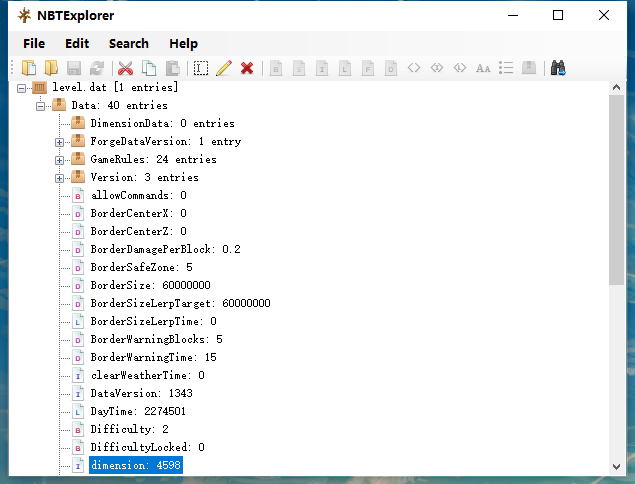Expand the GameRules node

(x=60, y=160)
